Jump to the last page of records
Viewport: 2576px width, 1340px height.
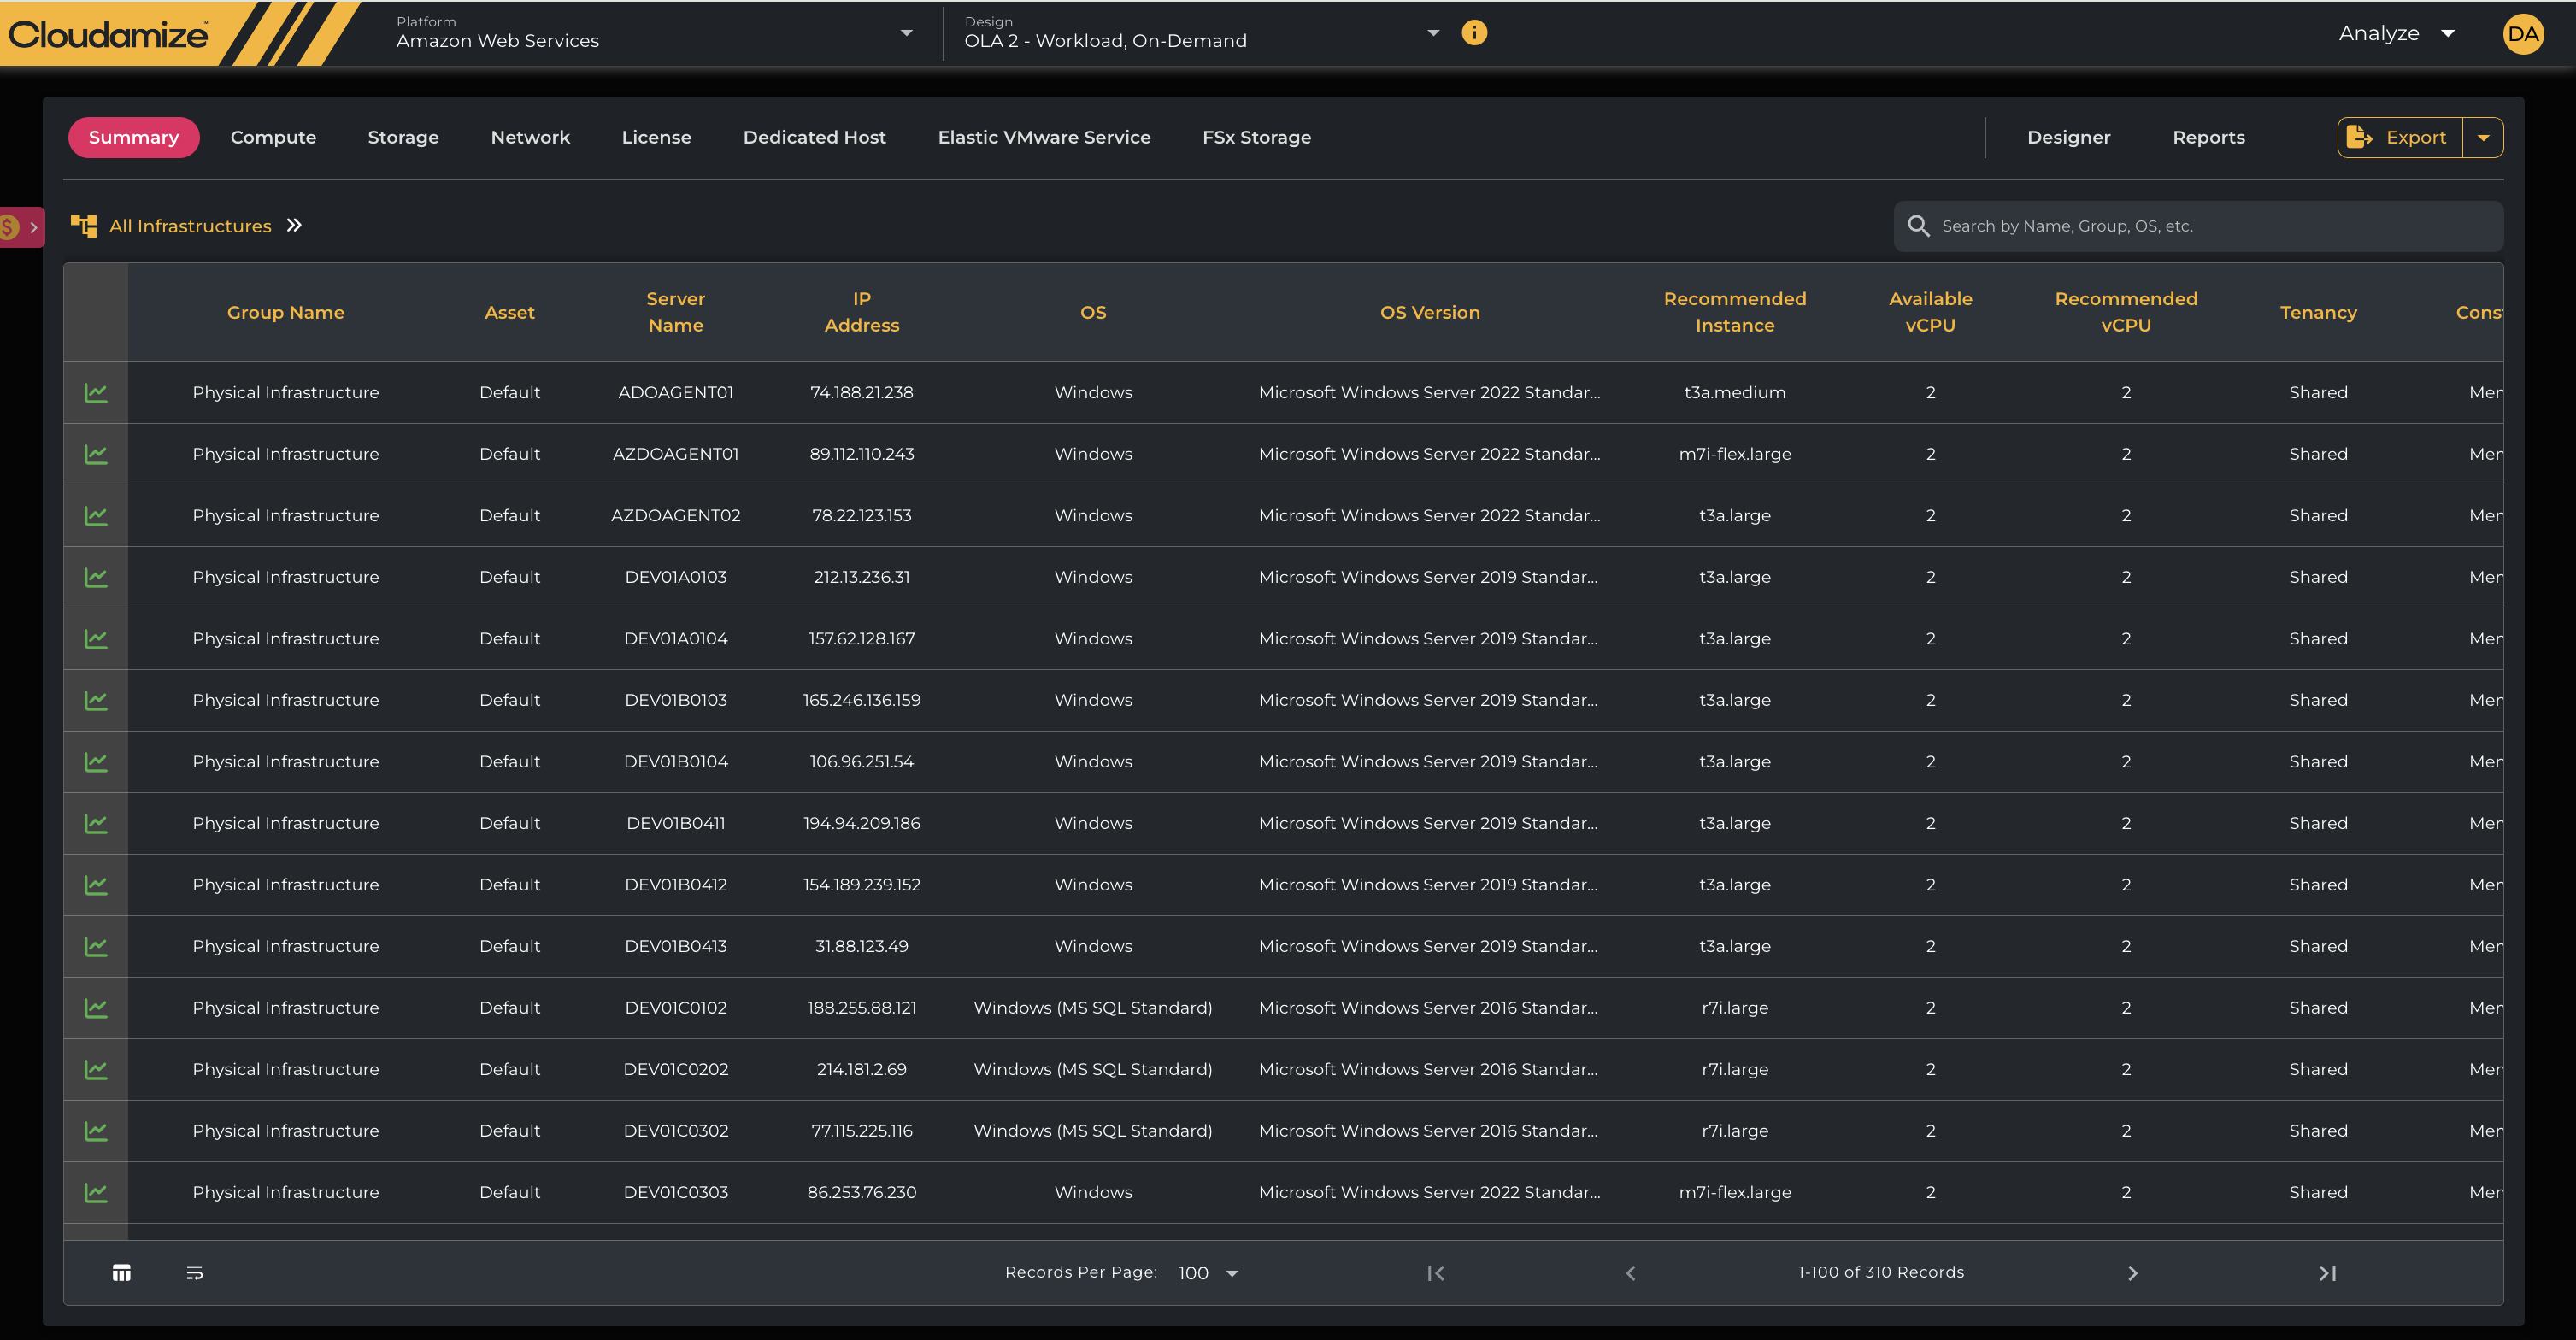coord(2327,1273)
